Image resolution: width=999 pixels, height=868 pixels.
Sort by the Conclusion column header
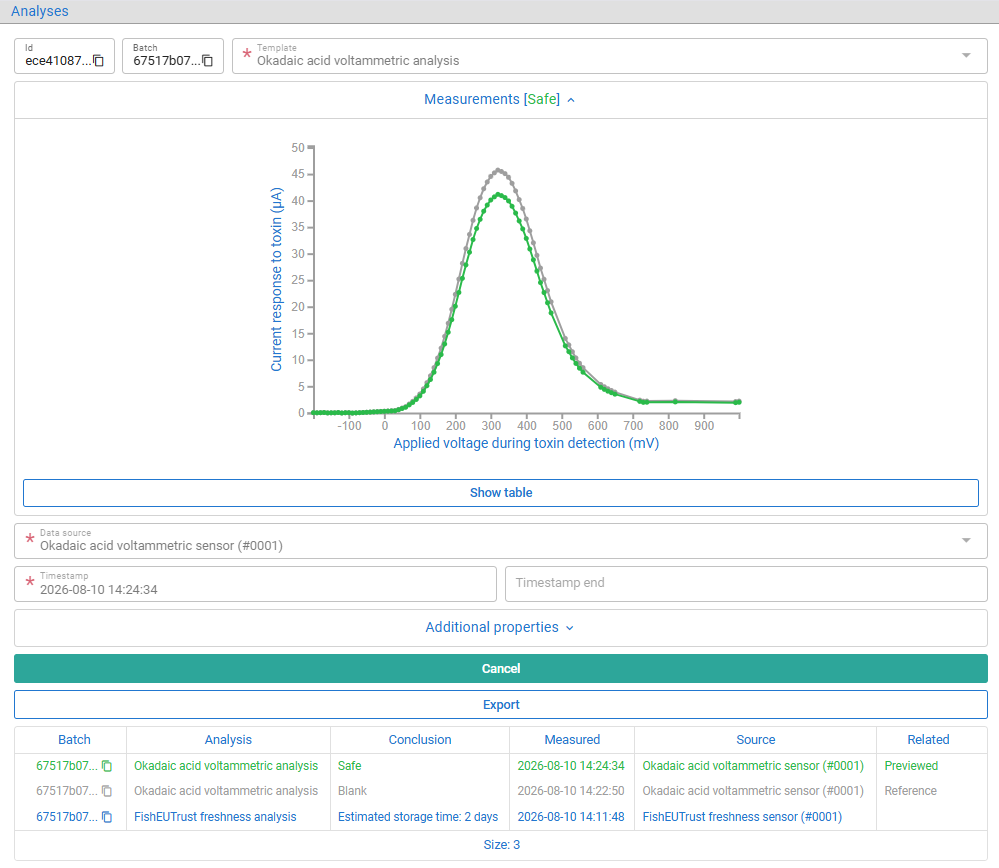(420, 740)
